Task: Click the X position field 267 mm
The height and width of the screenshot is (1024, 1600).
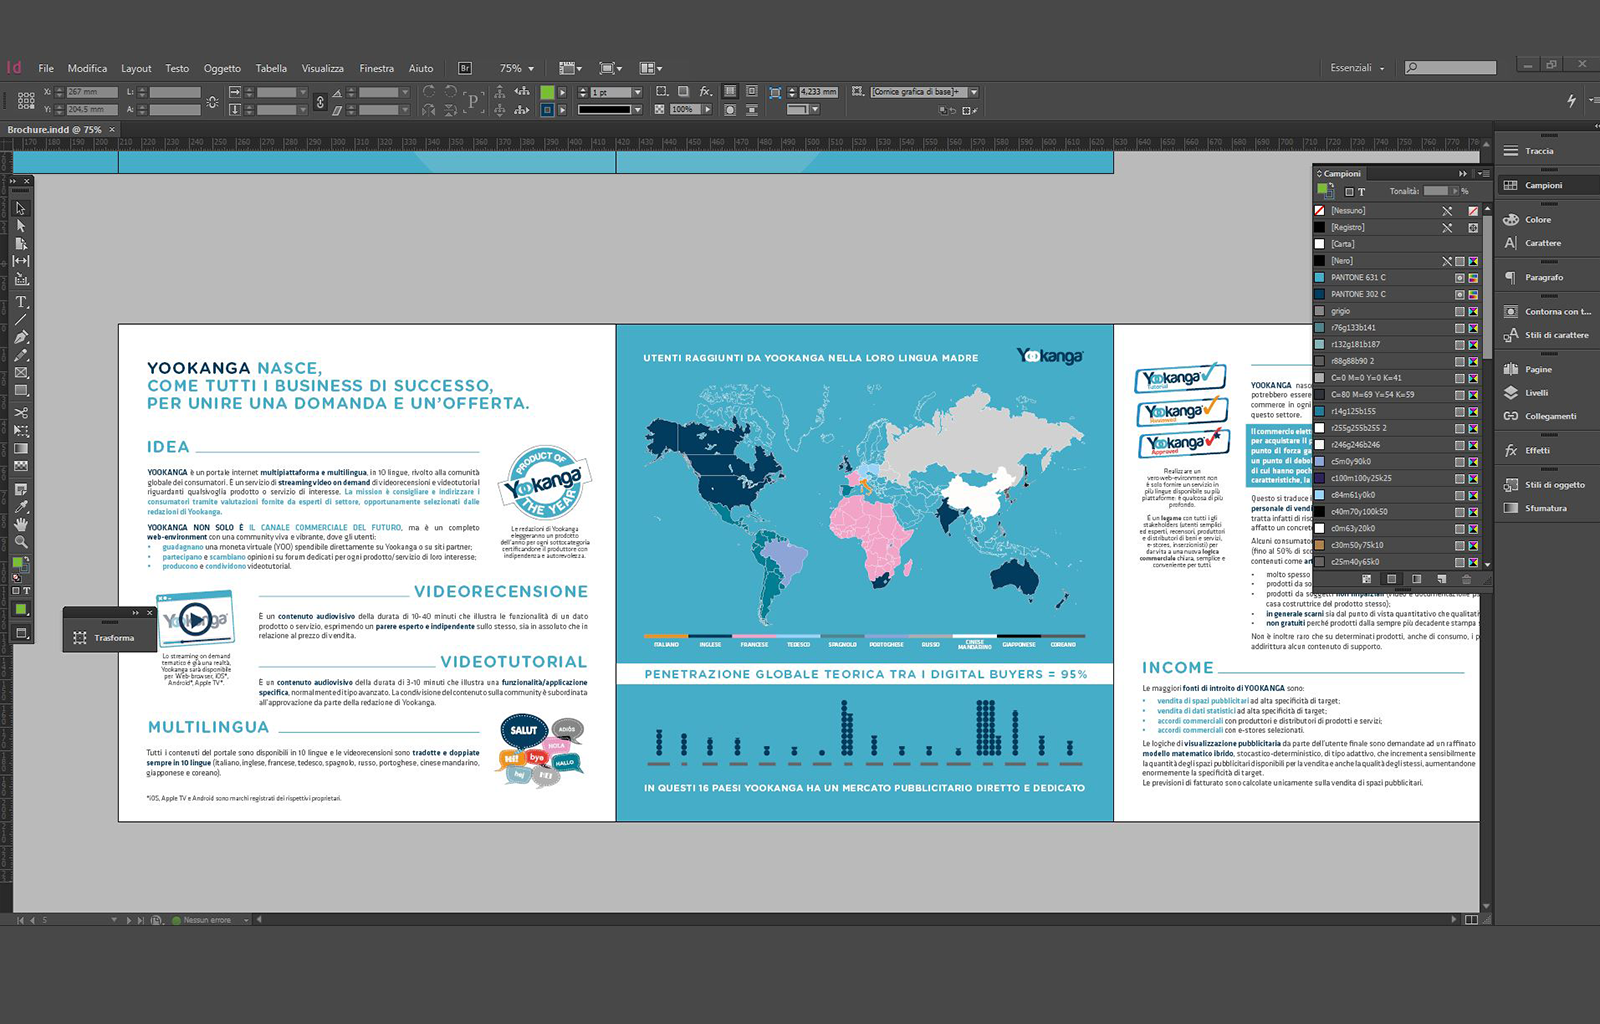Action: click(92, 92)
